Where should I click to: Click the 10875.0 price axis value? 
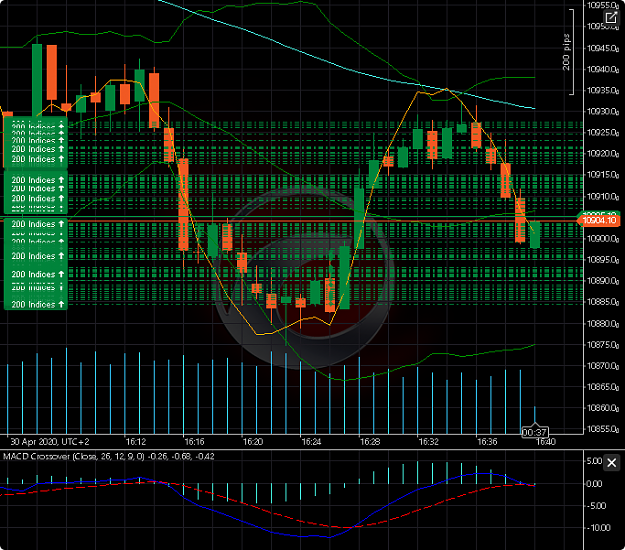[603, 345]
